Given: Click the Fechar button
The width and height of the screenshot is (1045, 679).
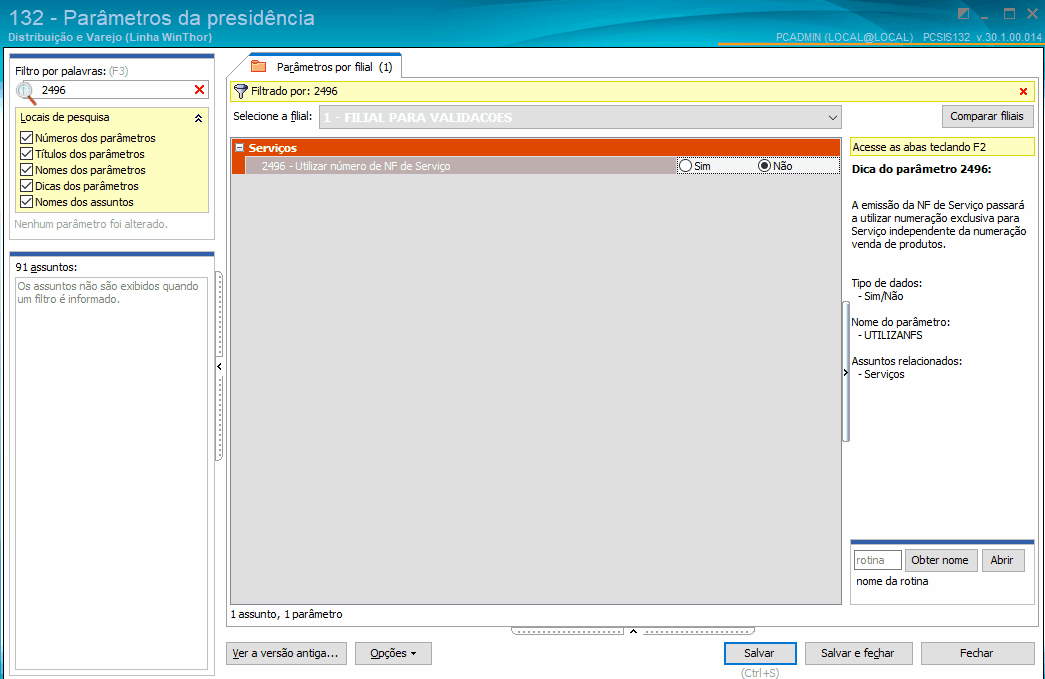Looking at the screenshot, I should coord(977,653).
